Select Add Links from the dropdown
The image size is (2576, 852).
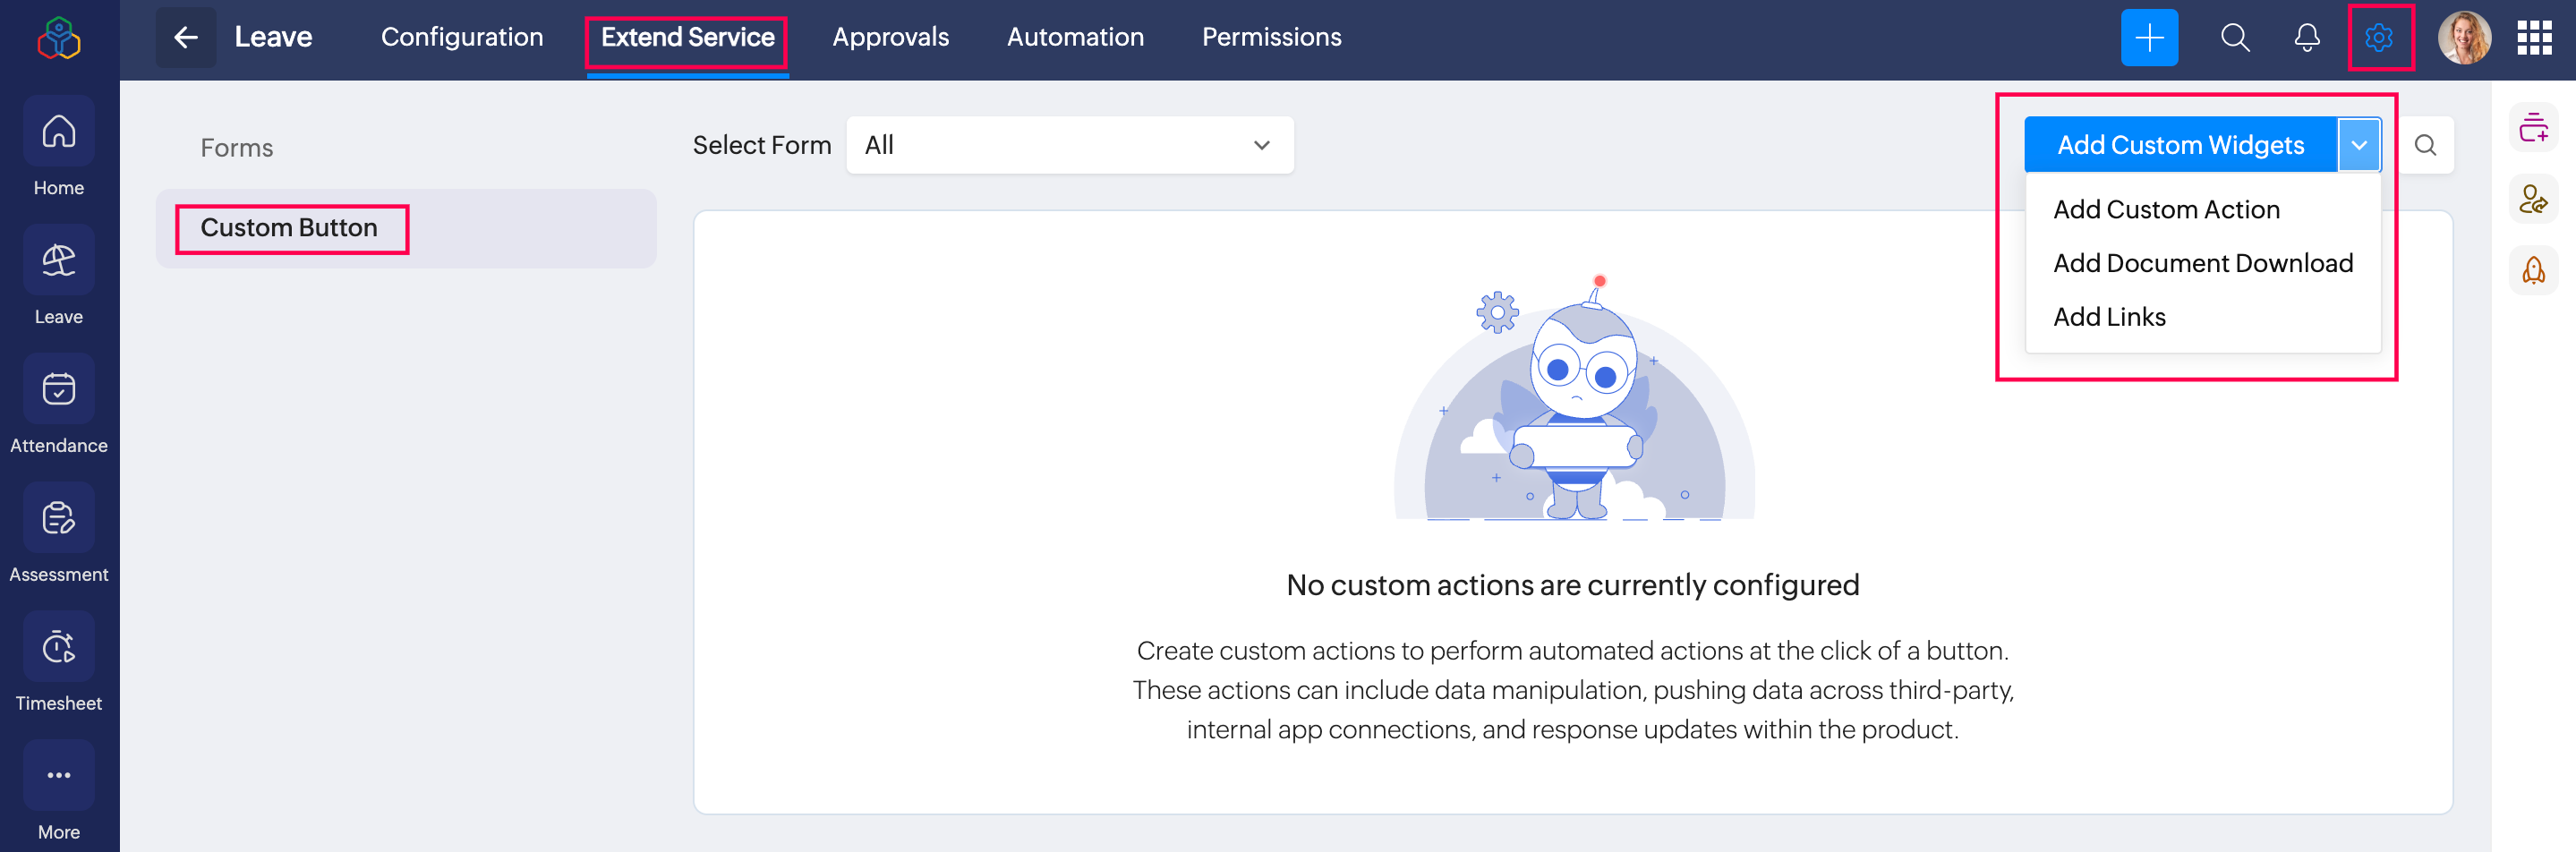[2109, 317]
